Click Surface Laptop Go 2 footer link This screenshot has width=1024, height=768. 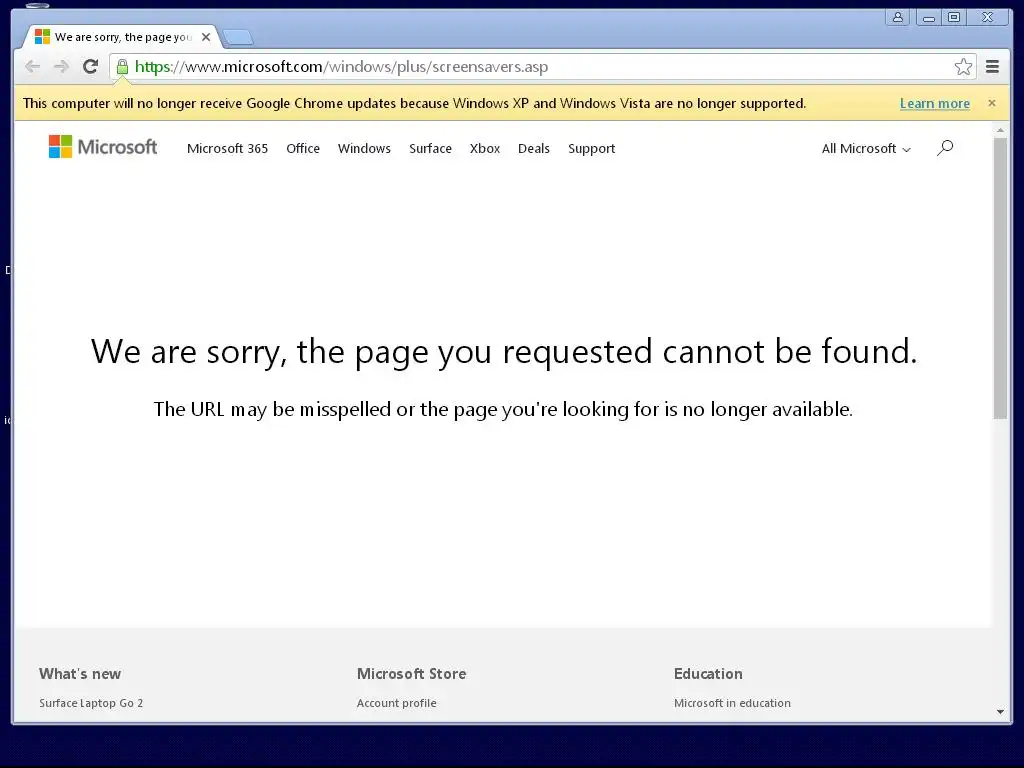click(x=91, y=703)
